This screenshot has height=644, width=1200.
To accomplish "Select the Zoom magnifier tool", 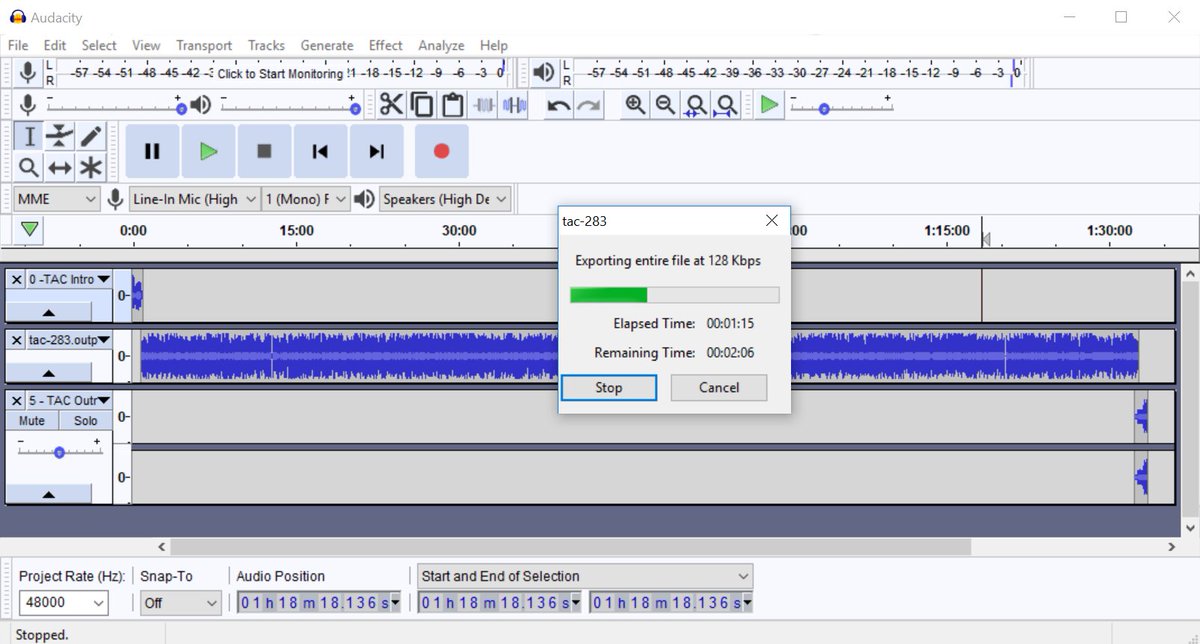I will [x=30, y=167].
